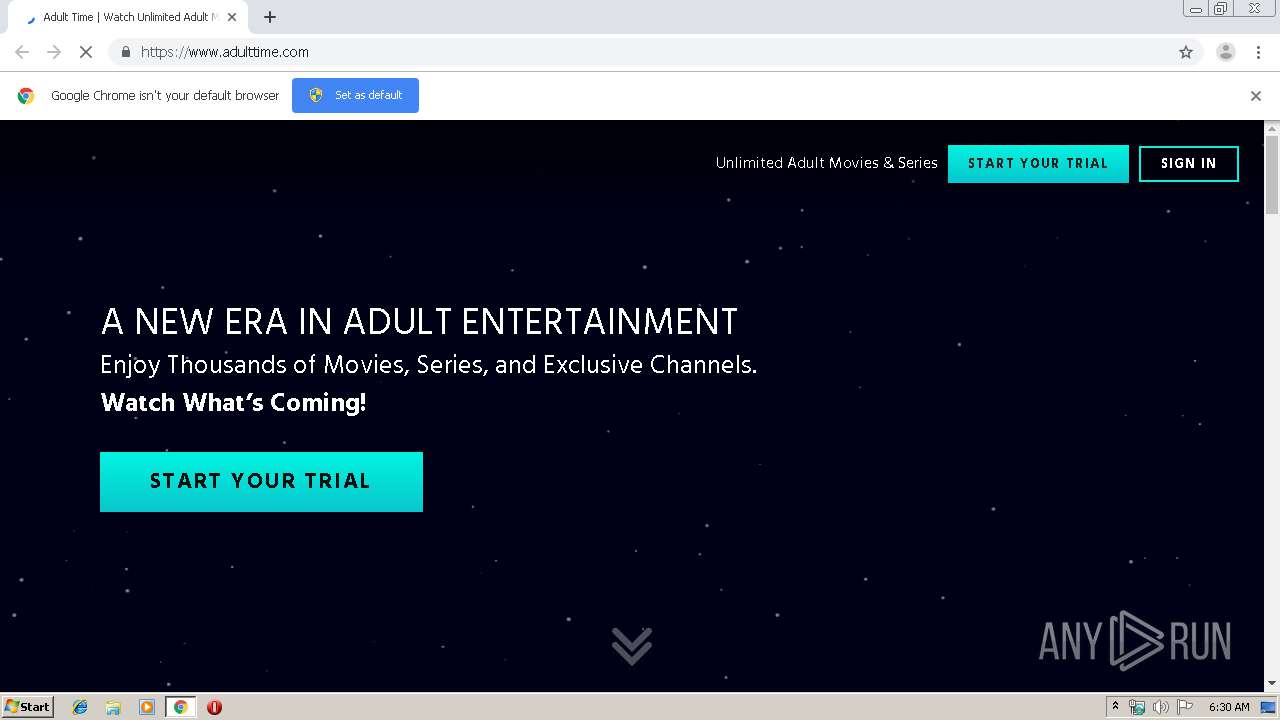Image resolution: width=1280 pixels, height=720 pixels.
Task: Click large START YOUR TRIAL hero button
Action: [261, 482]
